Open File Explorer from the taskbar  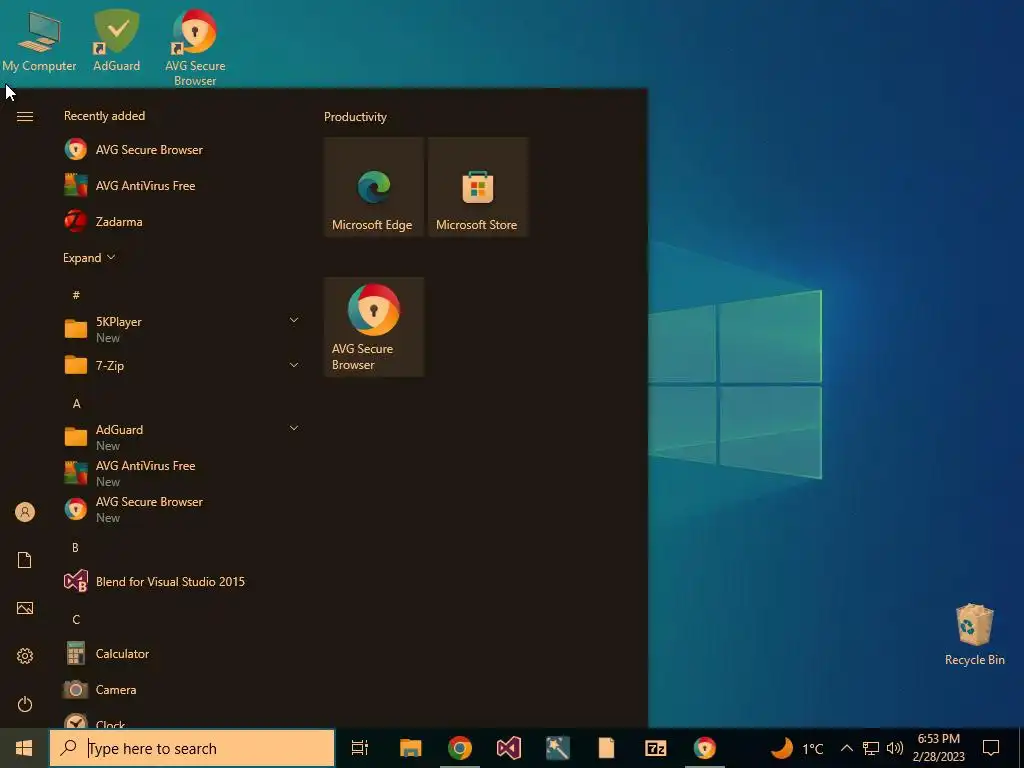pyautogui.click(x=411, y=748)
